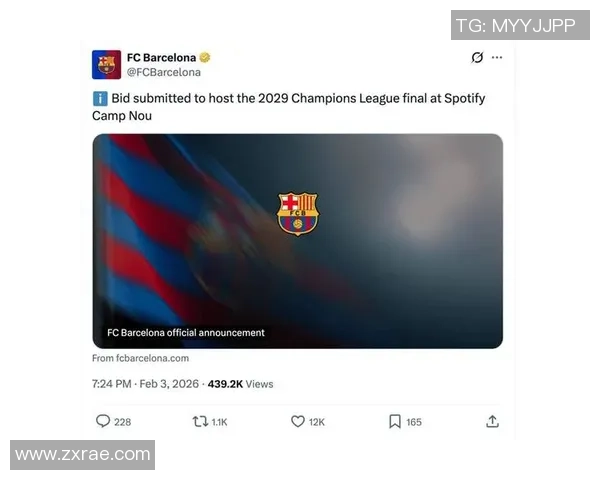This screenshot has width=600, height=480.
Task: Open the Grok slashed-circle icon
Action: pyautogui.click(x=477, y=57)
